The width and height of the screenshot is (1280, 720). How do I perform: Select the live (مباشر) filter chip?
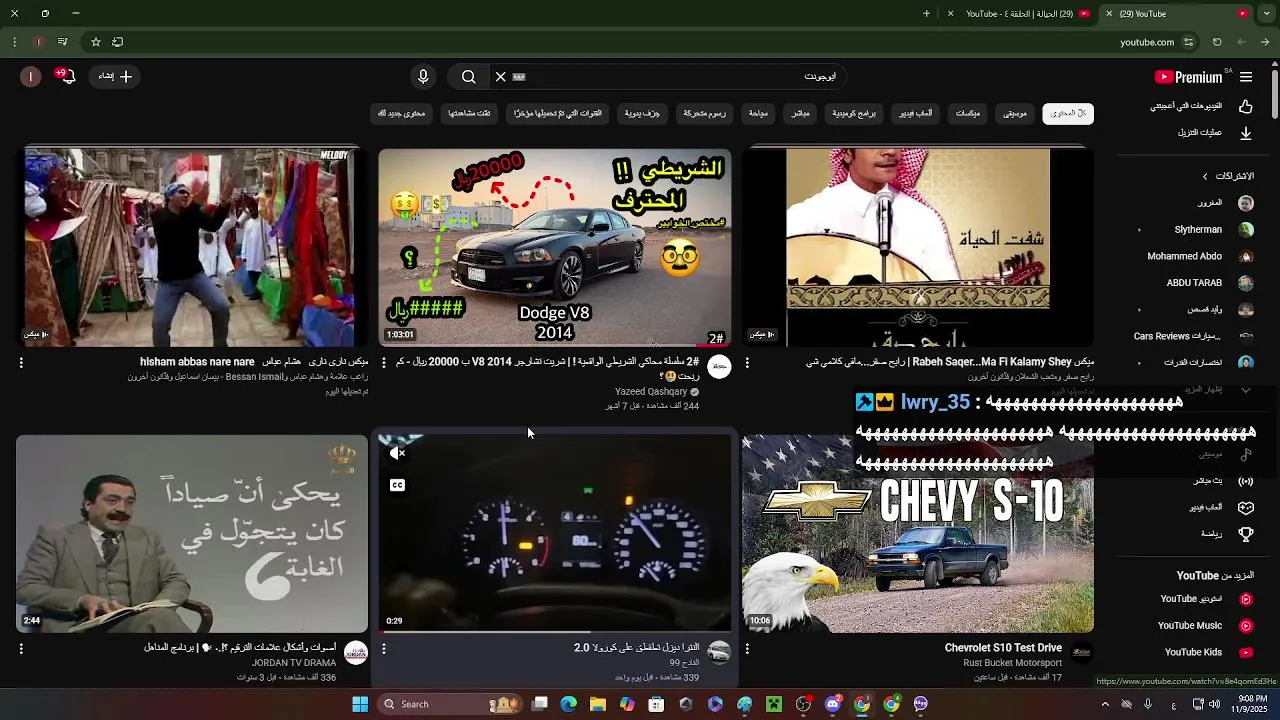pos(800,113)
